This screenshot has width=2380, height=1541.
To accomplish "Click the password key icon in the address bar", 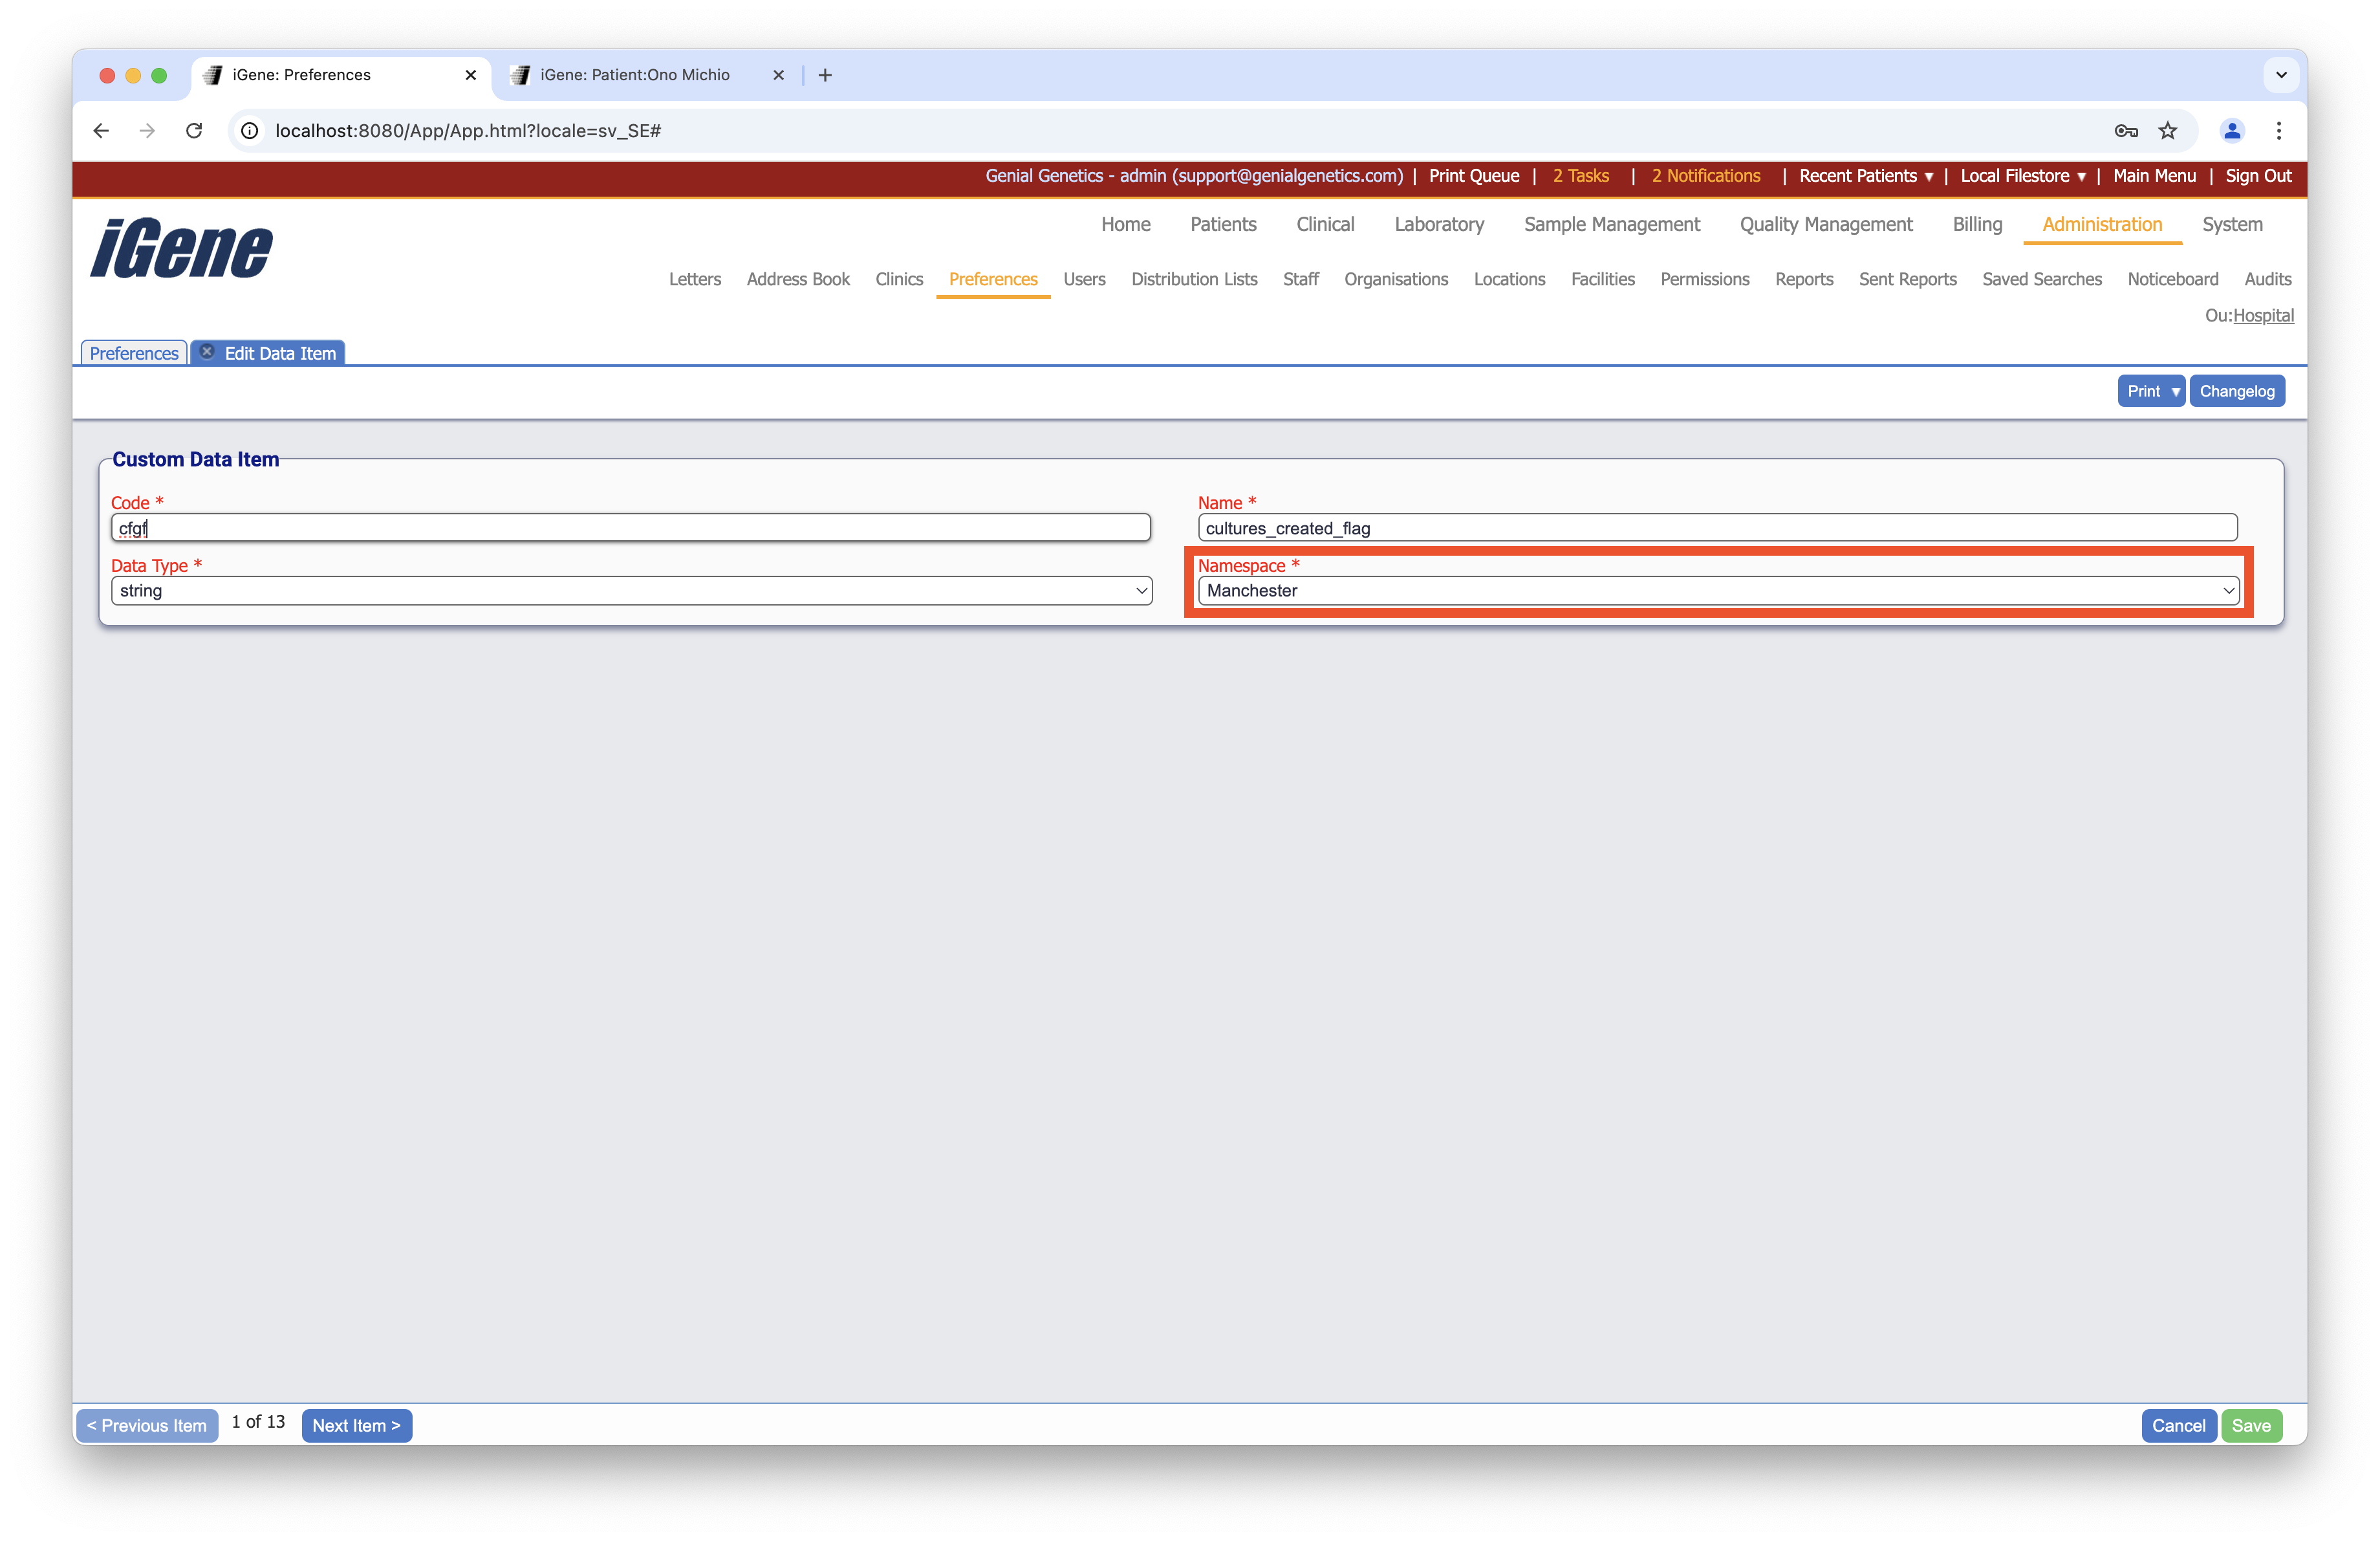I will 2126,131.
